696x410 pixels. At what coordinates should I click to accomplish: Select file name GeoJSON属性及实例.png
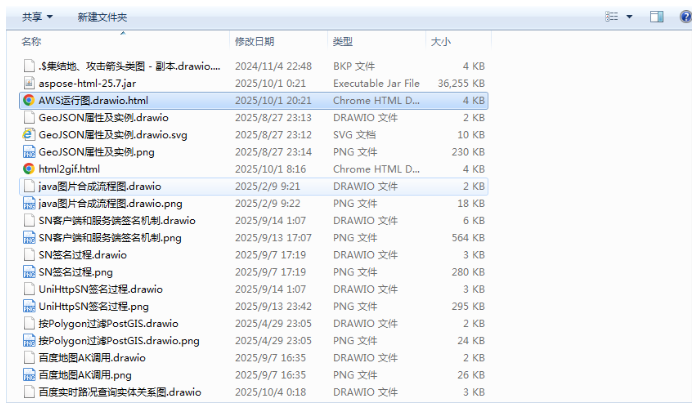tap(96, 152)
